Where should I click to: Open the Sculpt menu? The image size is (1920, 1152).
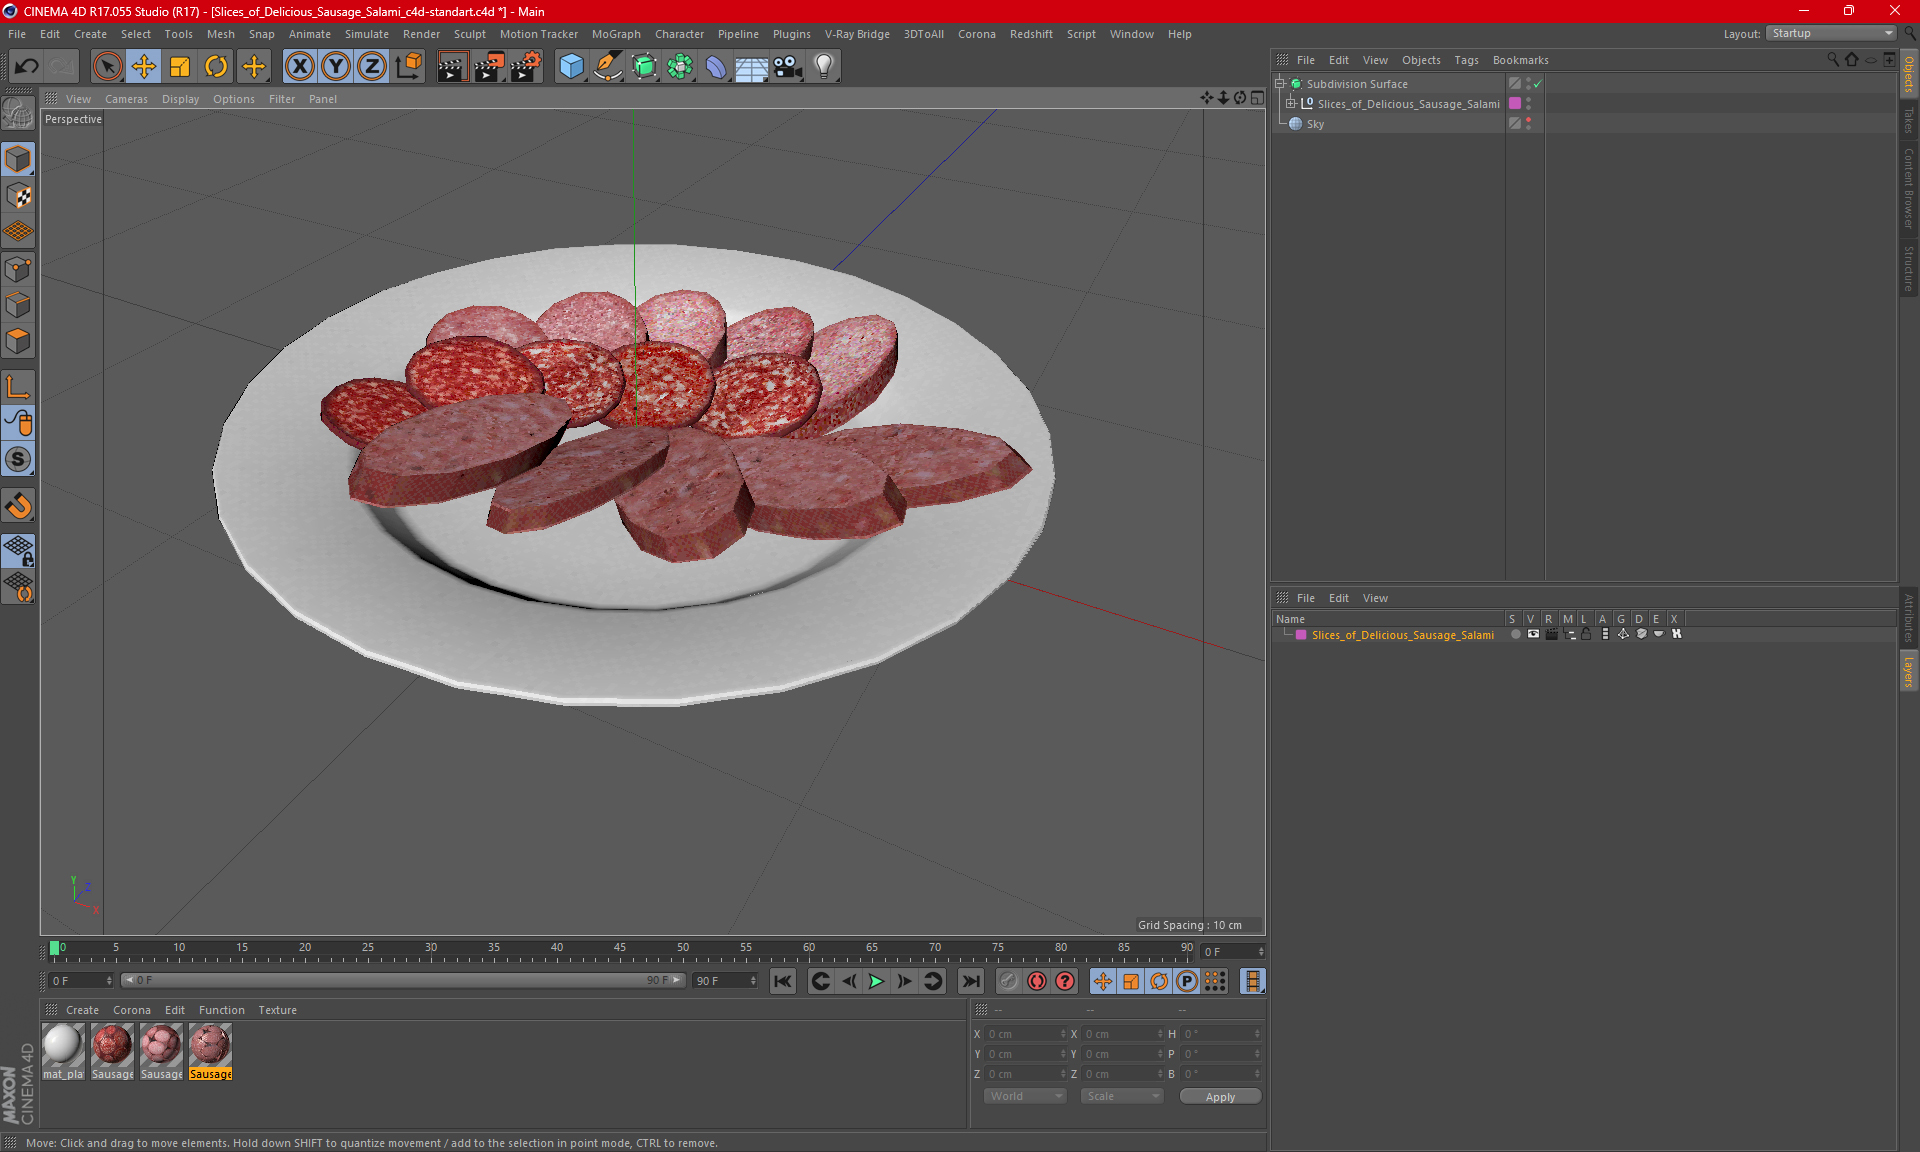[469, 34]
